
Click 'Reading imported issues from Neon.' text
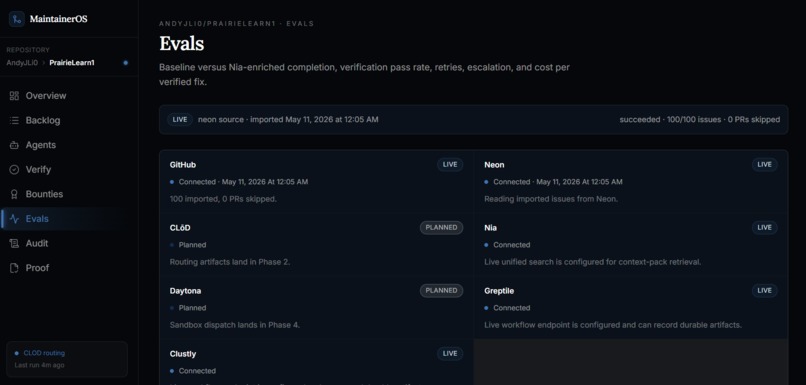(x=551, y=199)
